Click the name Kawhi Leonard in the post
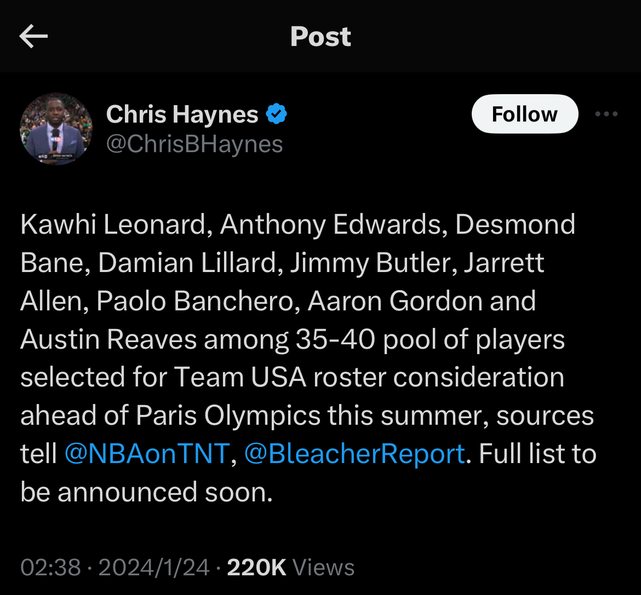641x595 pixels. click(x=110, y=224)
